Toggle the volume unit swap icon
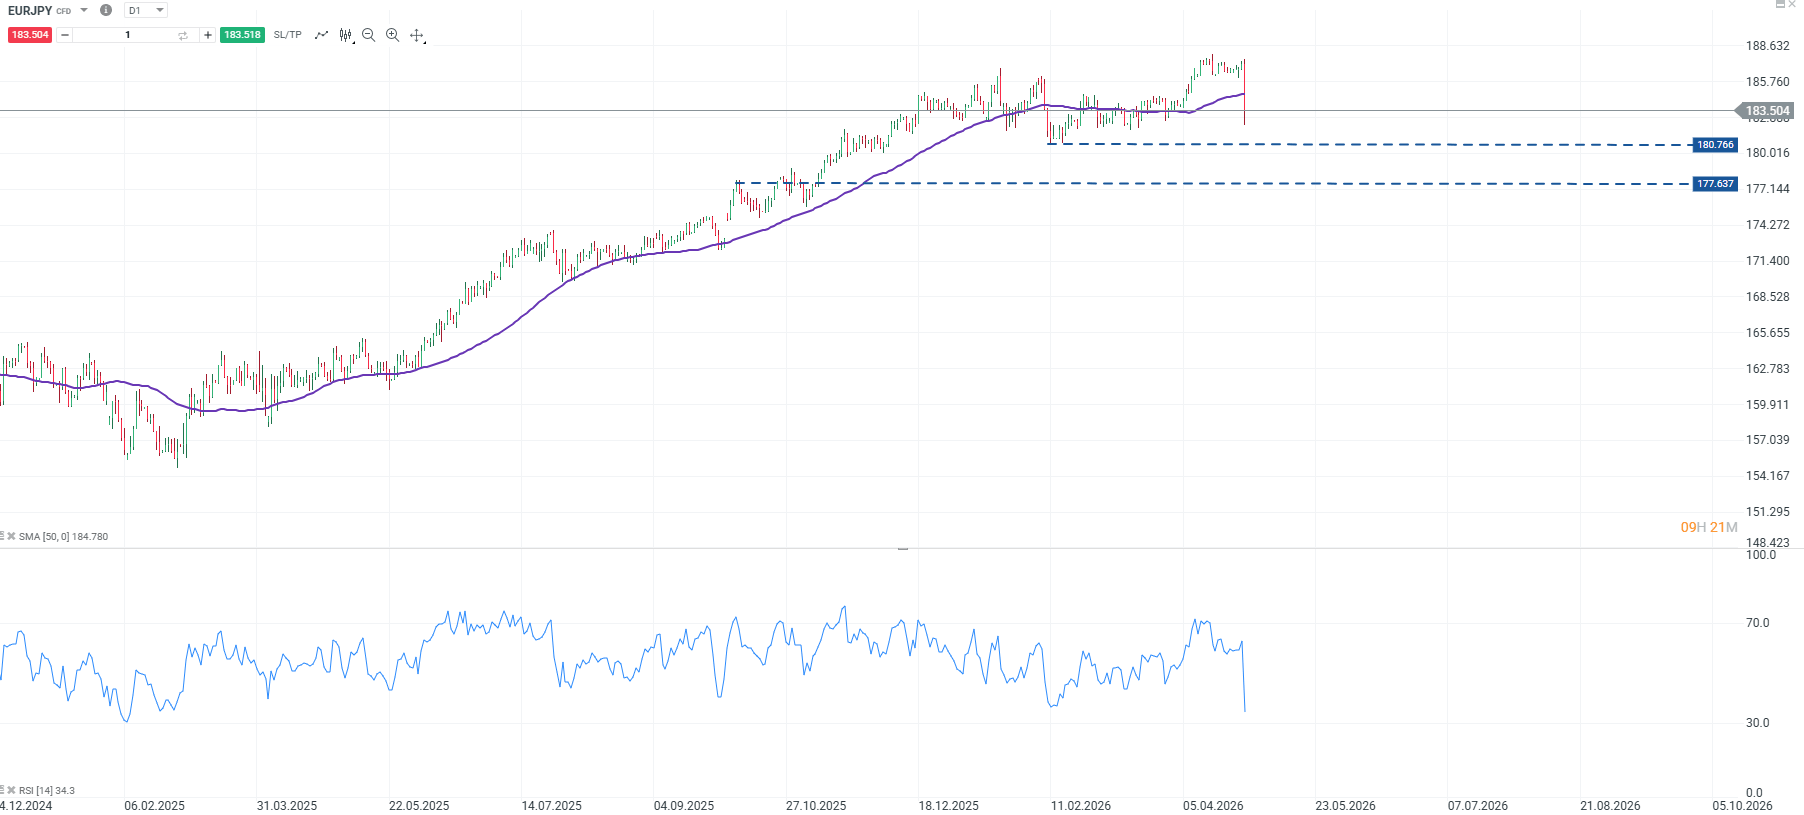This screenshot has width=1804, height=815. click(183, 35)
